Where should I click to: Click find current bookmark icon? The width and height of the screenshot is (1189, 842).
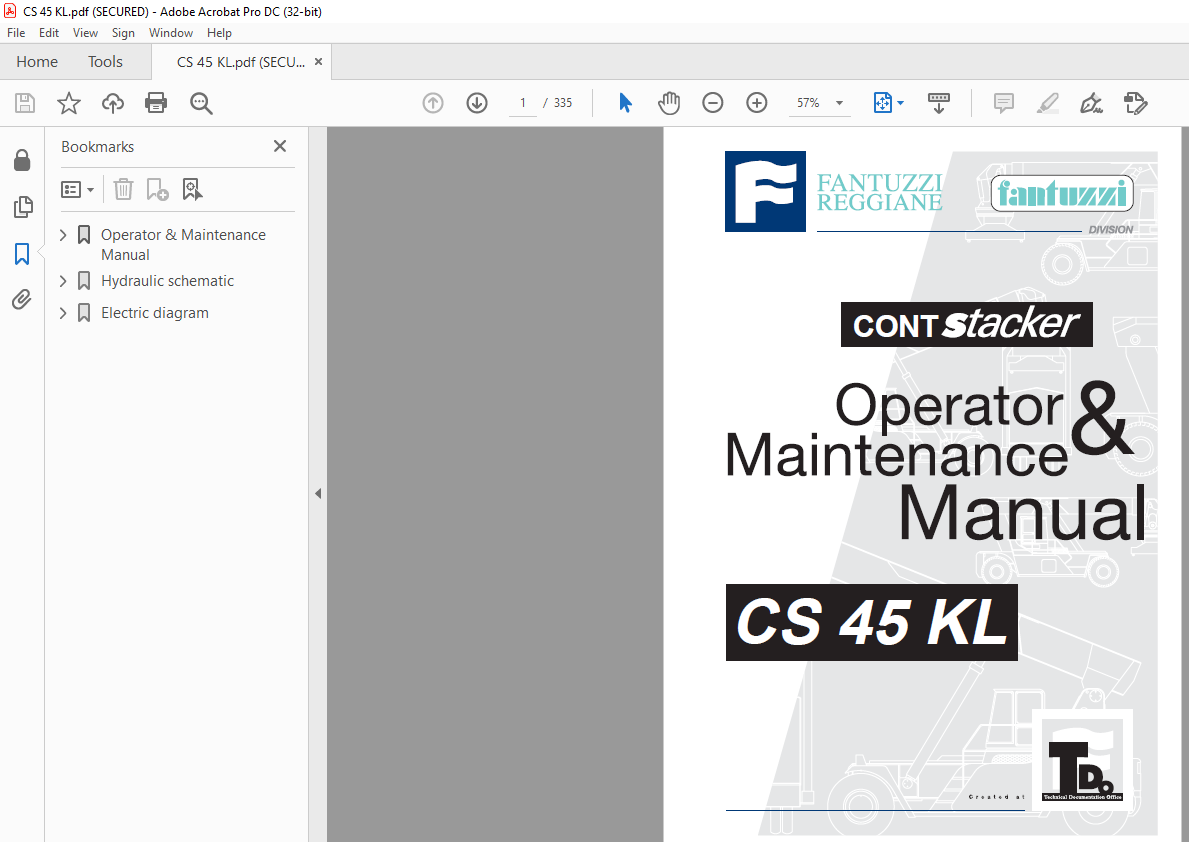coord(192,190)
